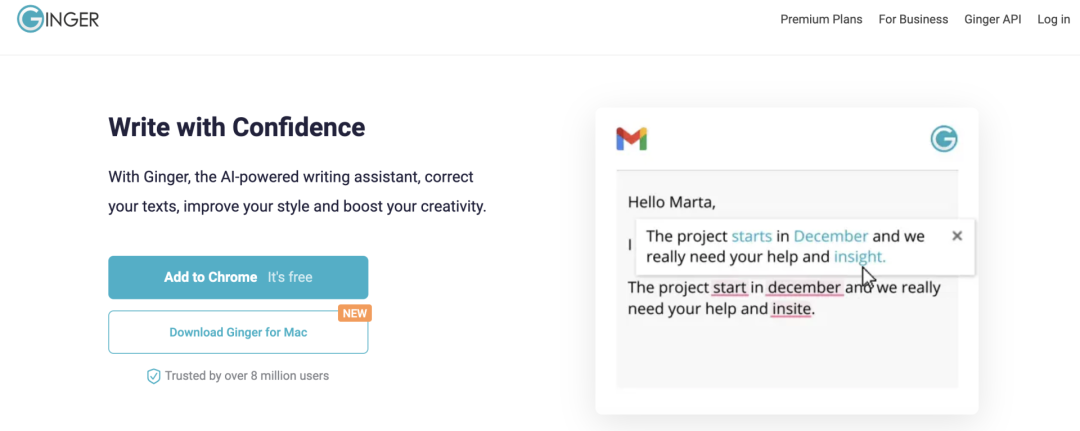Select corrected word 'December' in suggestion
The image size is (1080, 431).
click(x=831, y=236)
